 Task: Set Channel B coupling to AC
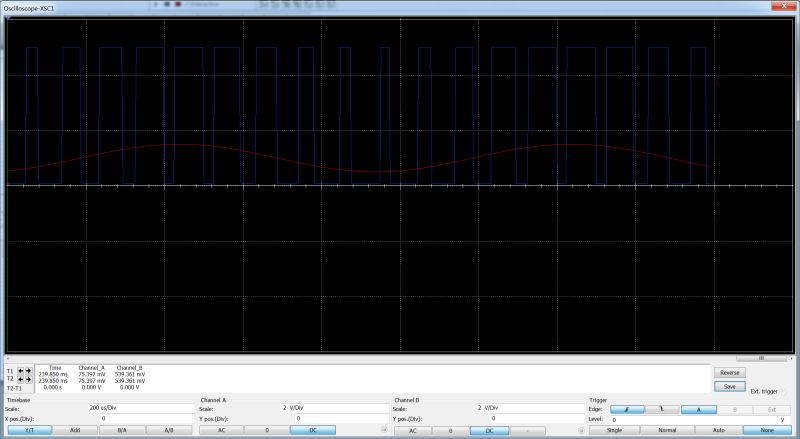(413, 431)
